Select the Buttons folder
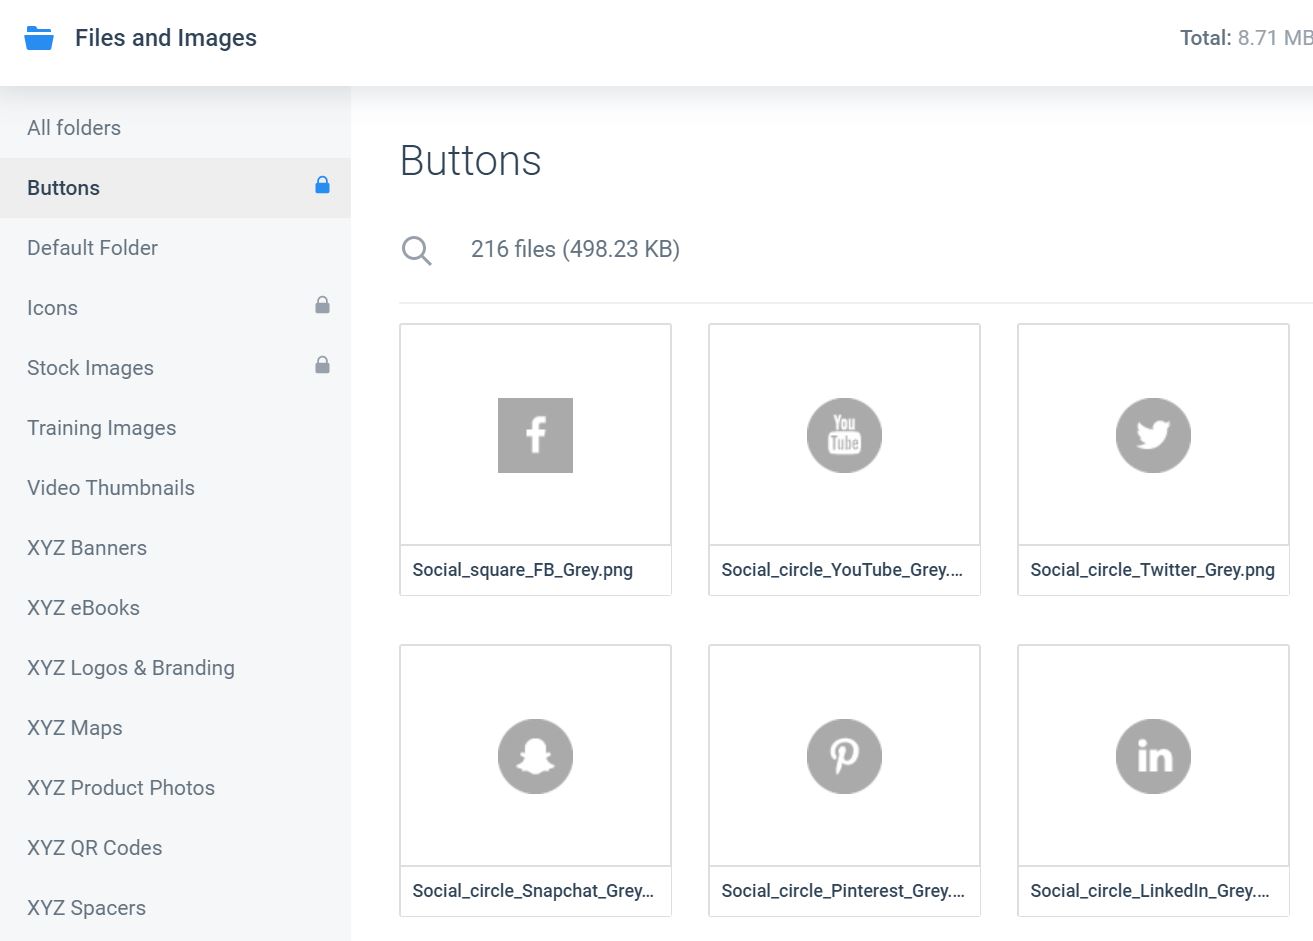This screenshot has width=1313, height=941. pos(175,188)
